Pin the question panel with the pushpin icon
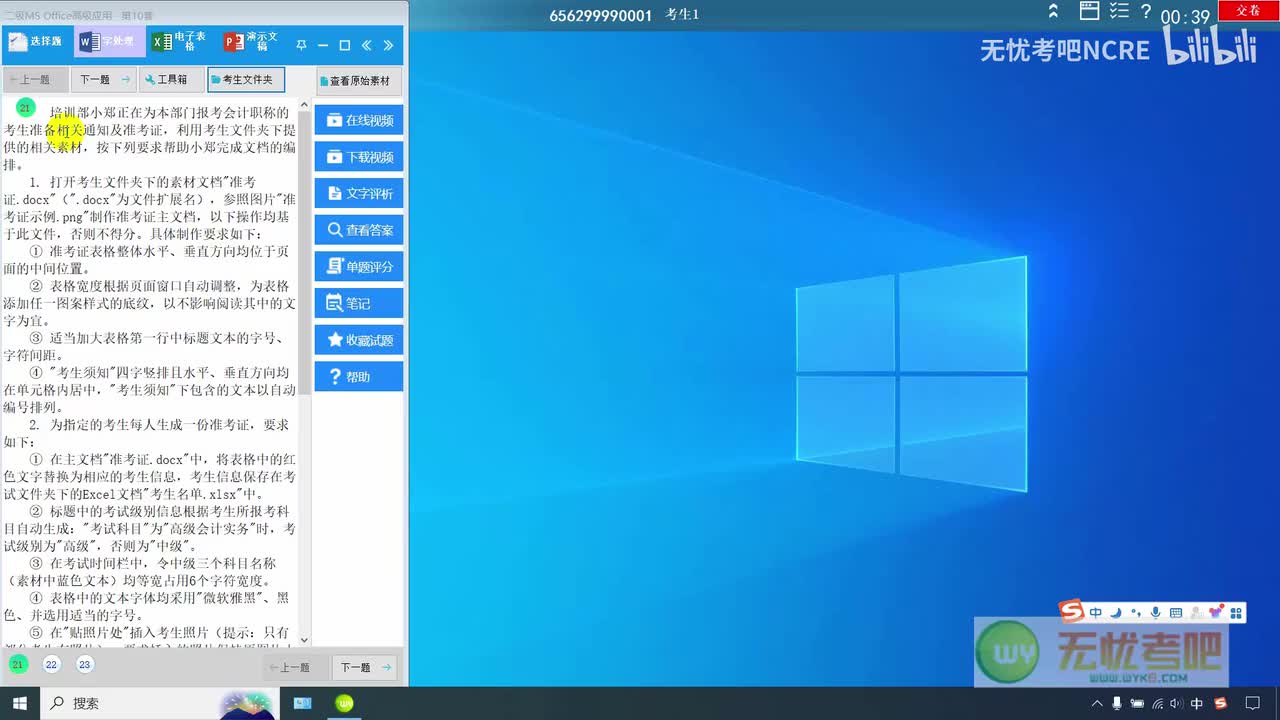Viewport: 1280px width, 720px height. [x=301, y=45]
